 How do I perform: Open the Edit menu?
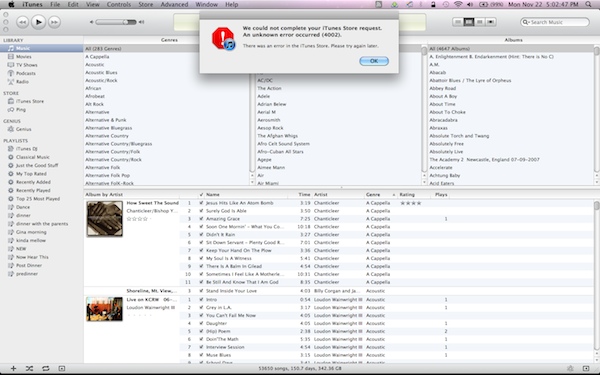(x=73, y=5)
